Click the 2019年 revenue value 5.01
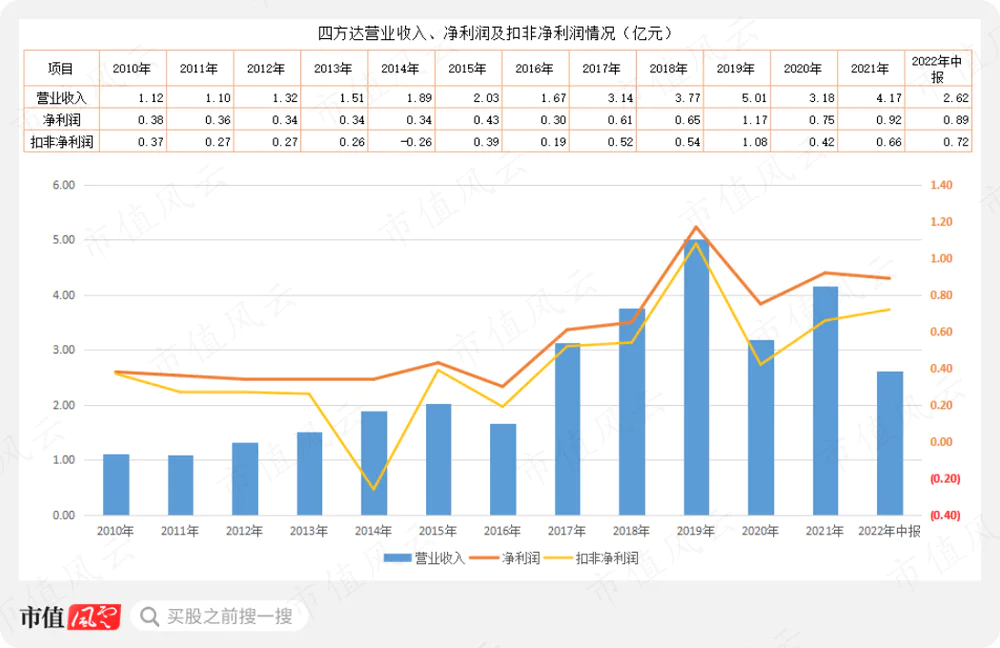Viewport: 1000px width, 648px height. click(x=737, y=98)
